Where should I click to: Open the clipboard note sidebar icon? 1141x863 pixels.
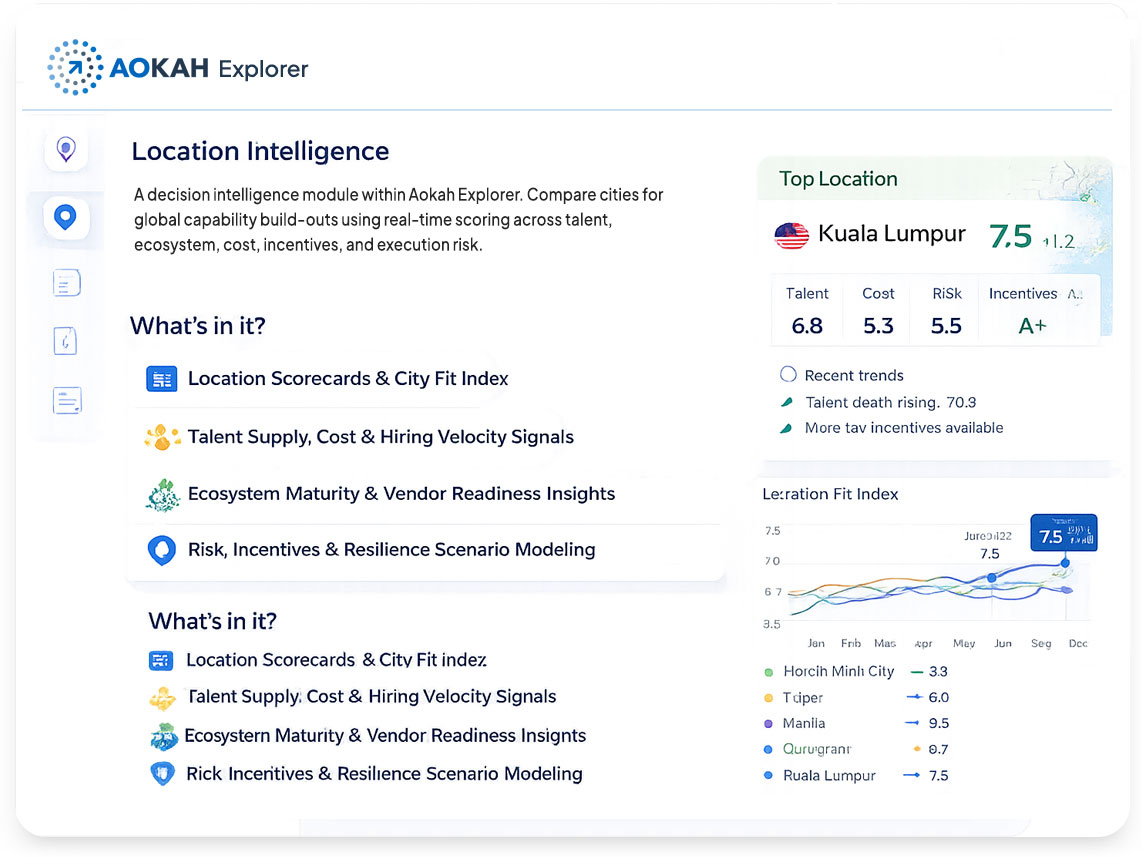point(65,341)
